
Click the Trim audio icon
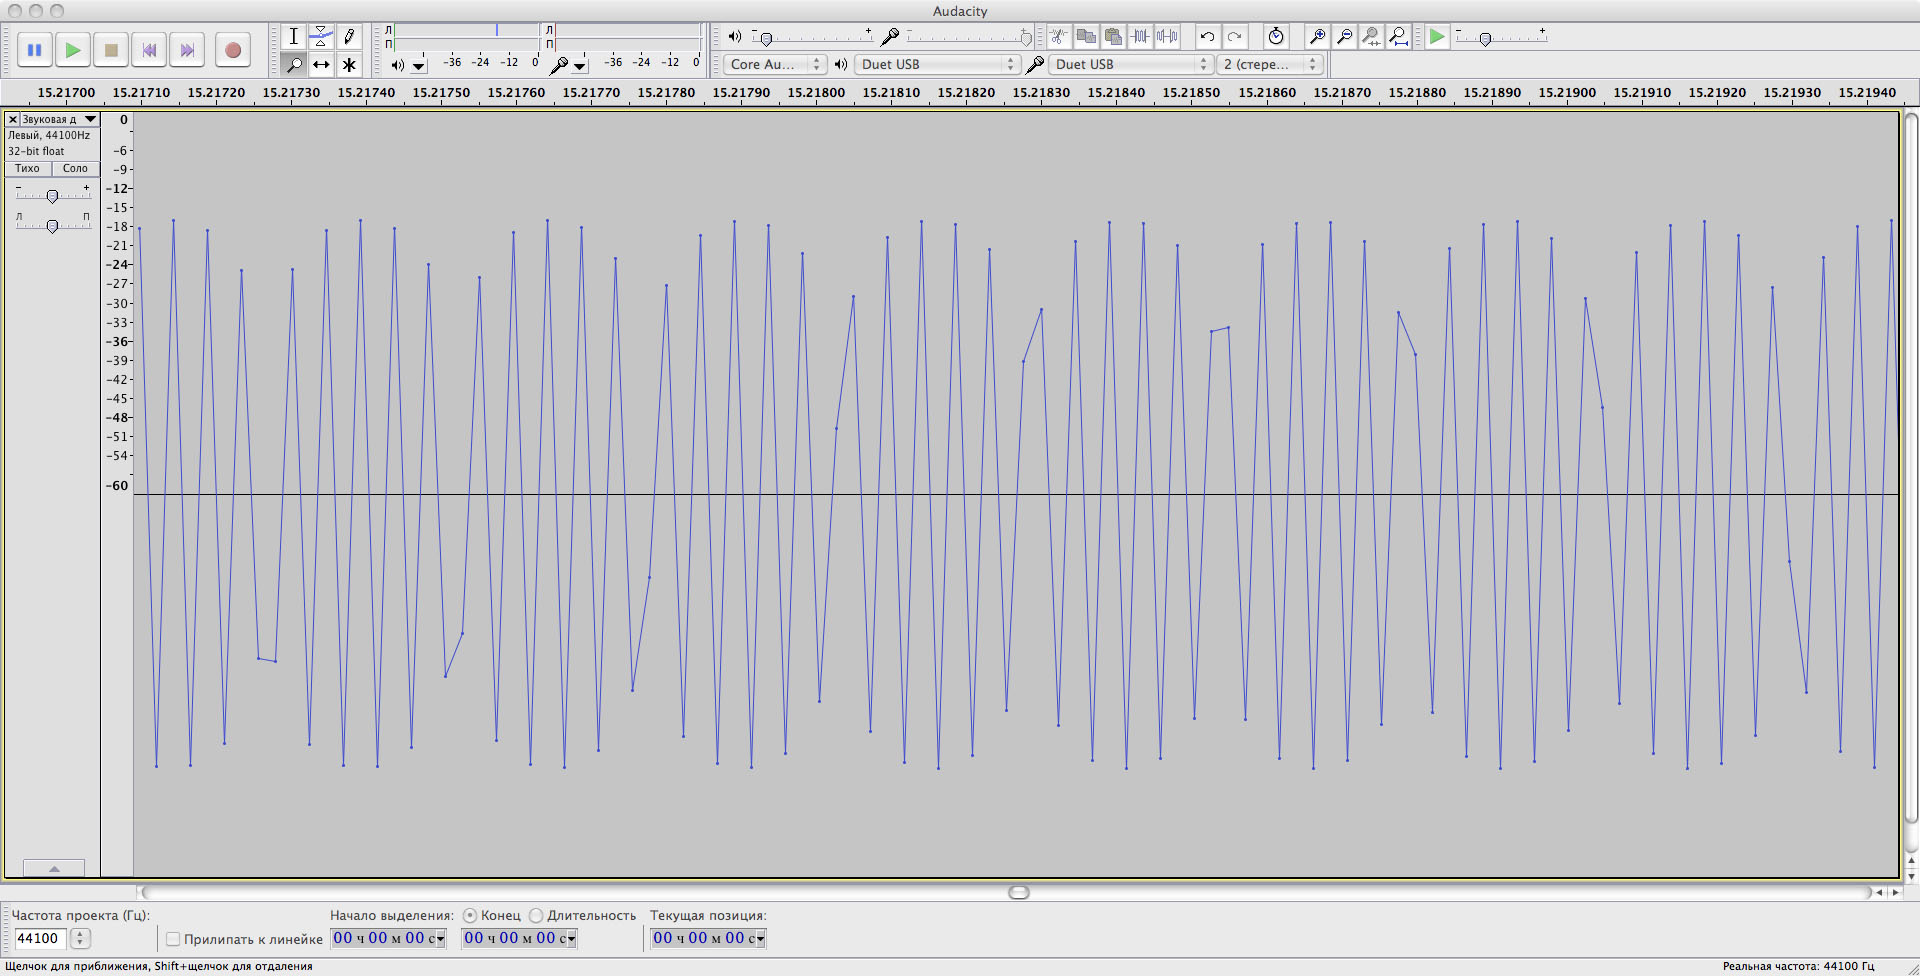pyautogui.click(x=1140, y=37)
